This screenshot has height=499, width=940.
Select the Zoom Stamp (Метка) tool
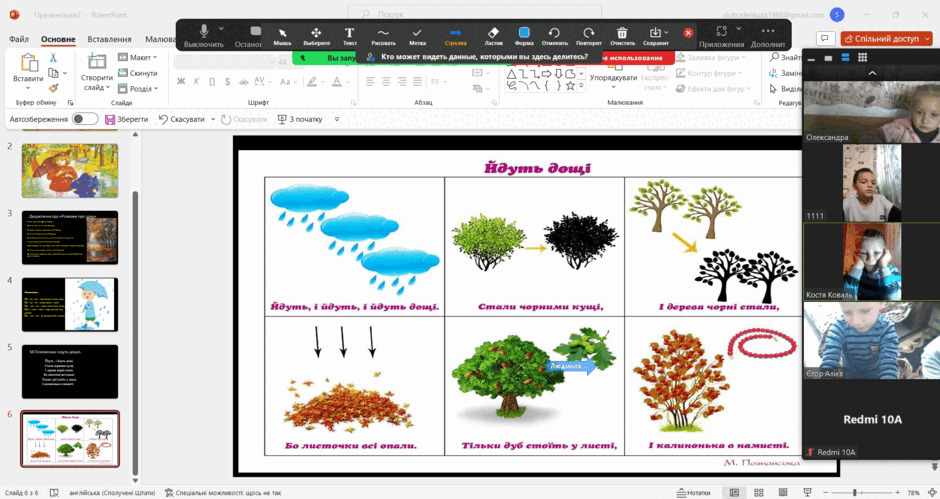[x=417, y=36]
